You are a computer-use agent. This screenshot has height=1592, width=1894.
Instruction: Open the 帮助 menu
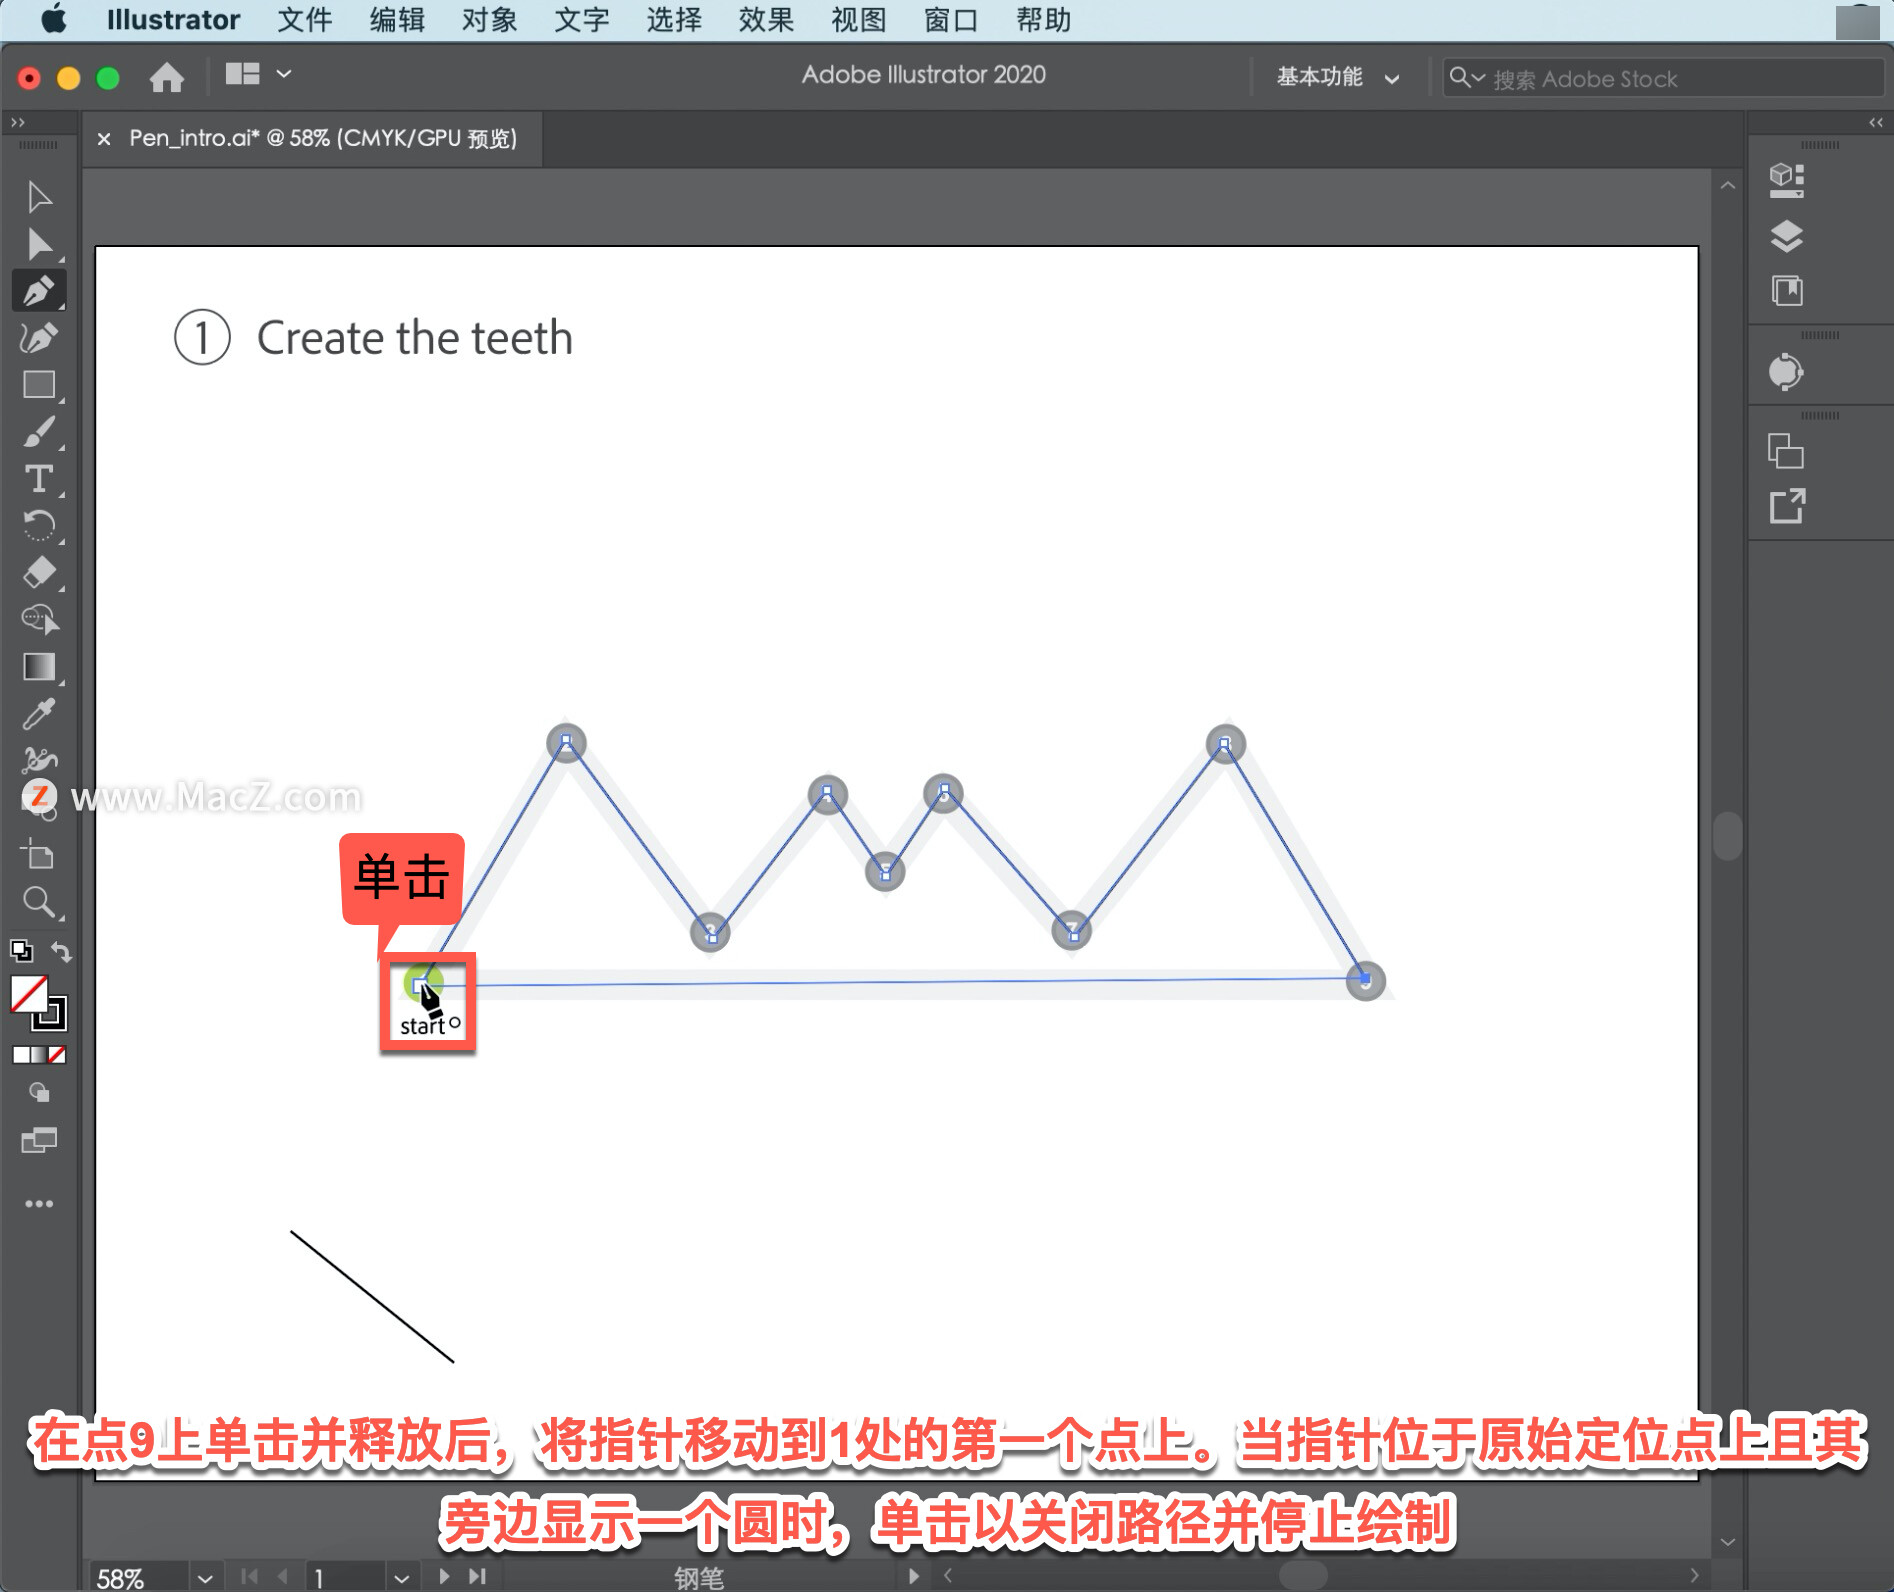coord(1043,19)
